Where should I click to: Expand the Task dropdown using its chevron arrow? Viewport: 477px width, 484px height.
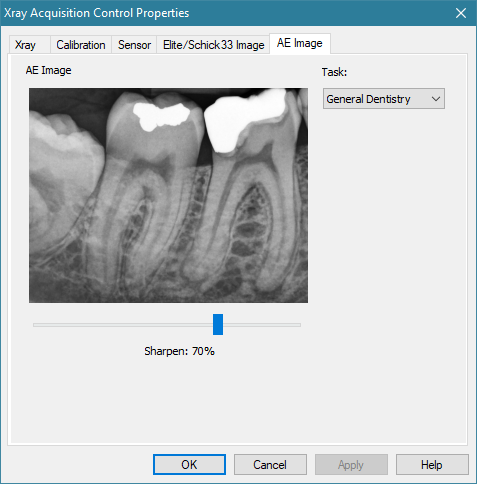point(436,99)
